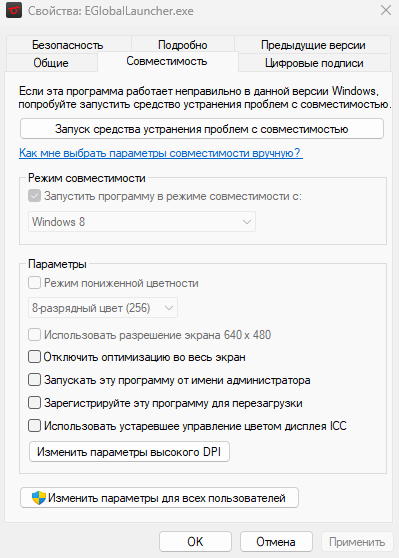This screenshot has height=558, width=399.
Task: Open the Windows 8 compatibility dropdown
Action: point(142,222)
